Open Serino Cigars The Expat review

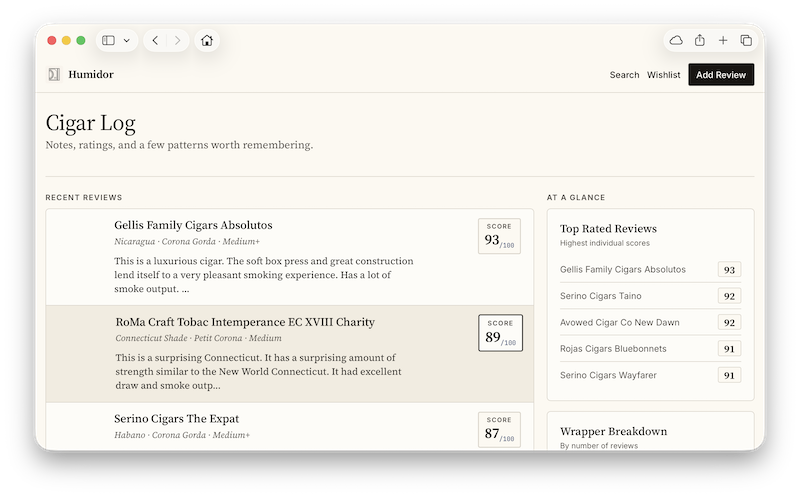(x=176, y=419)
